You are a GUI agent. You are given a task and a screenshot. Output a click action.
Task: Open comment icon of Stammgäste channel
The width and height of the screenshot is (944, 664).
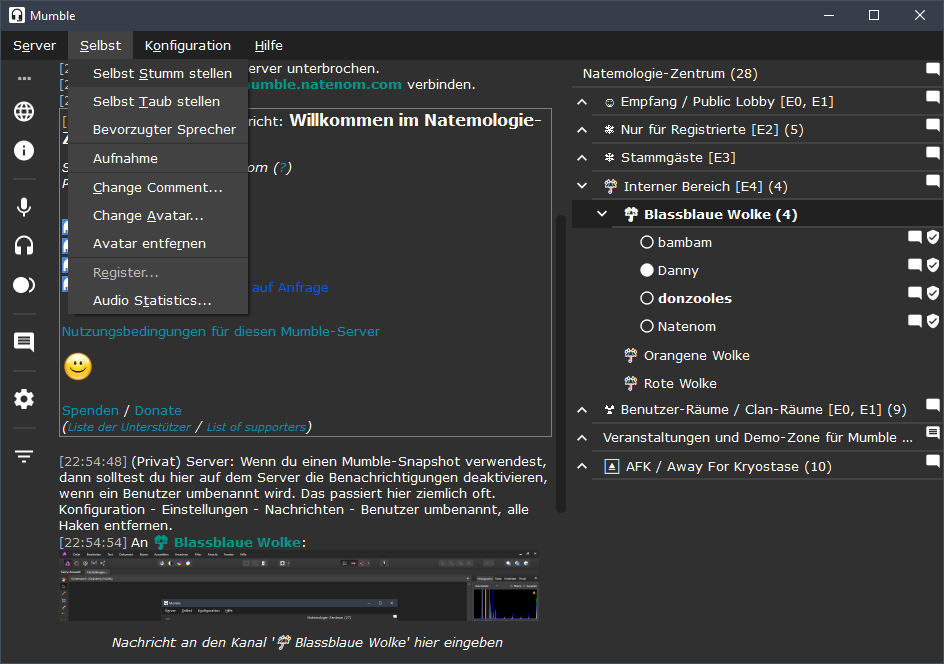(x=933, y=153)
